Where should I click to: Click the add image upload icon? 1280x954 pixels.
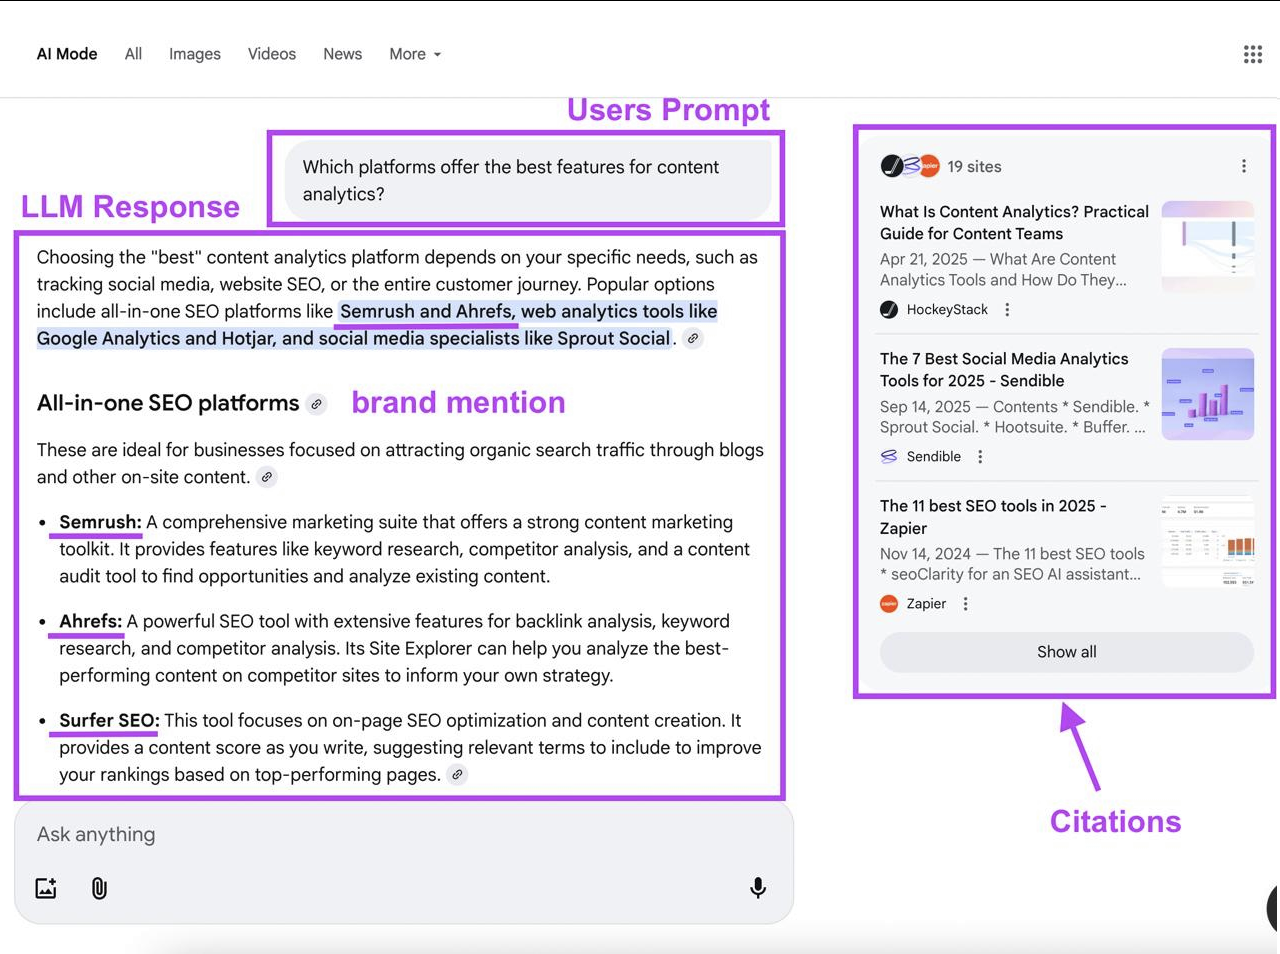pyautogui.click(x=46, y=888)
